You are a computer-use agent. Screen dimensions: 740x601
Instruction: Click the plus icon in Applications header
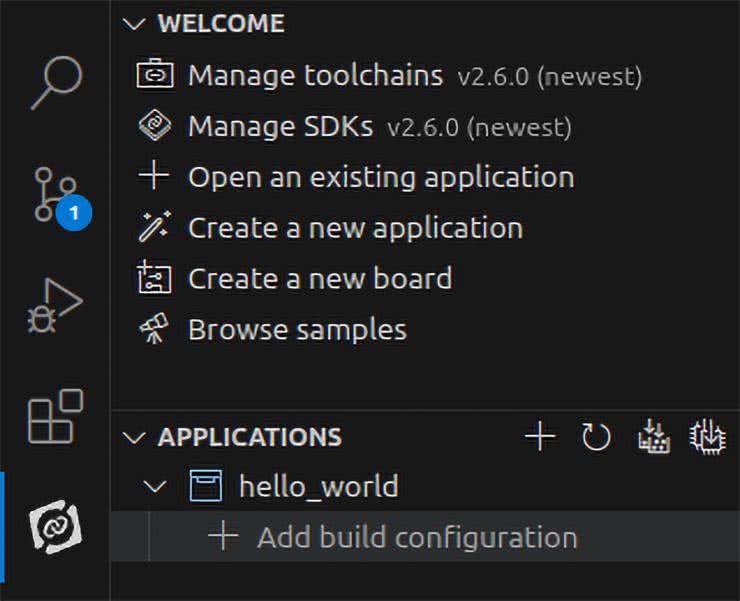point(540,437)
